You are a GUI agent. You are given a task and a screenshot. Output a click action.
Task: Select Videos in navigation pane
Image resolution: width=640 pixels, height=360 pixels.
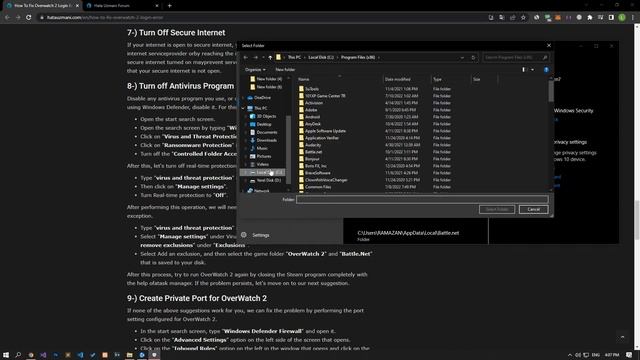click(x=262, y=164)
